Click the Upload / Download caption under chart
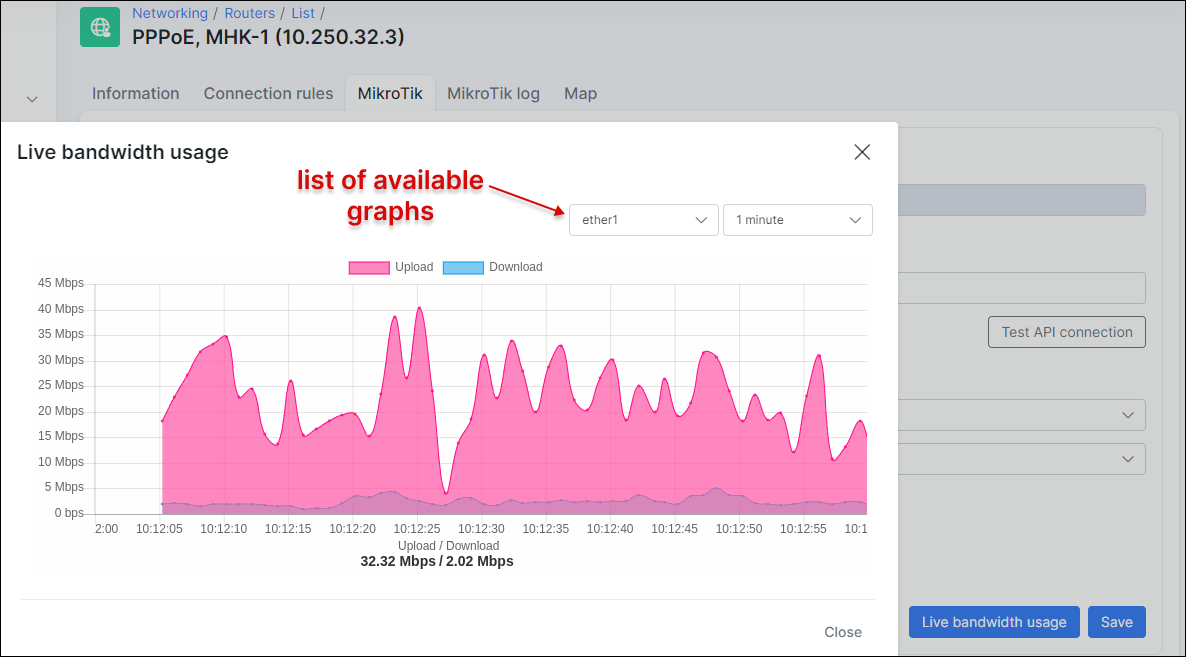This screenshot has width=1186, height=657. (x=449, y=546)
